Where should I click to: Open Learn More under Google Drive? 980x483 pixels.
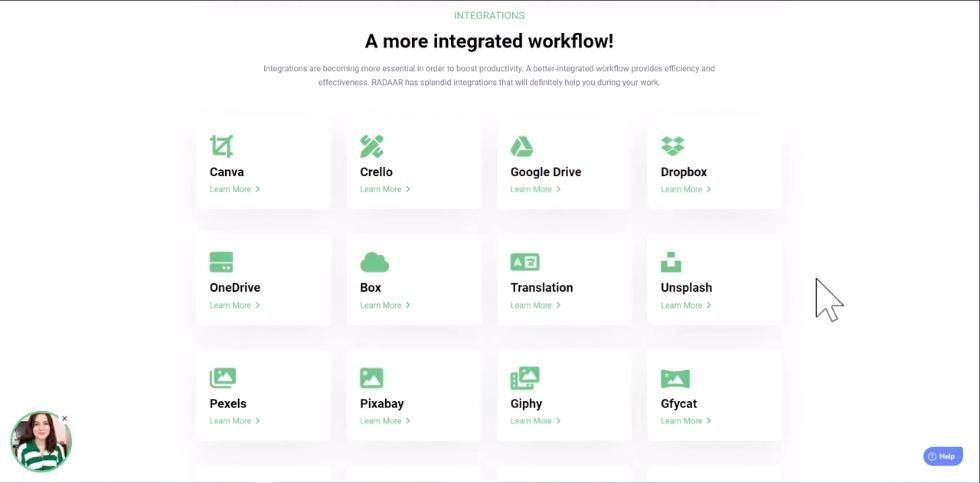click(535, 189)
